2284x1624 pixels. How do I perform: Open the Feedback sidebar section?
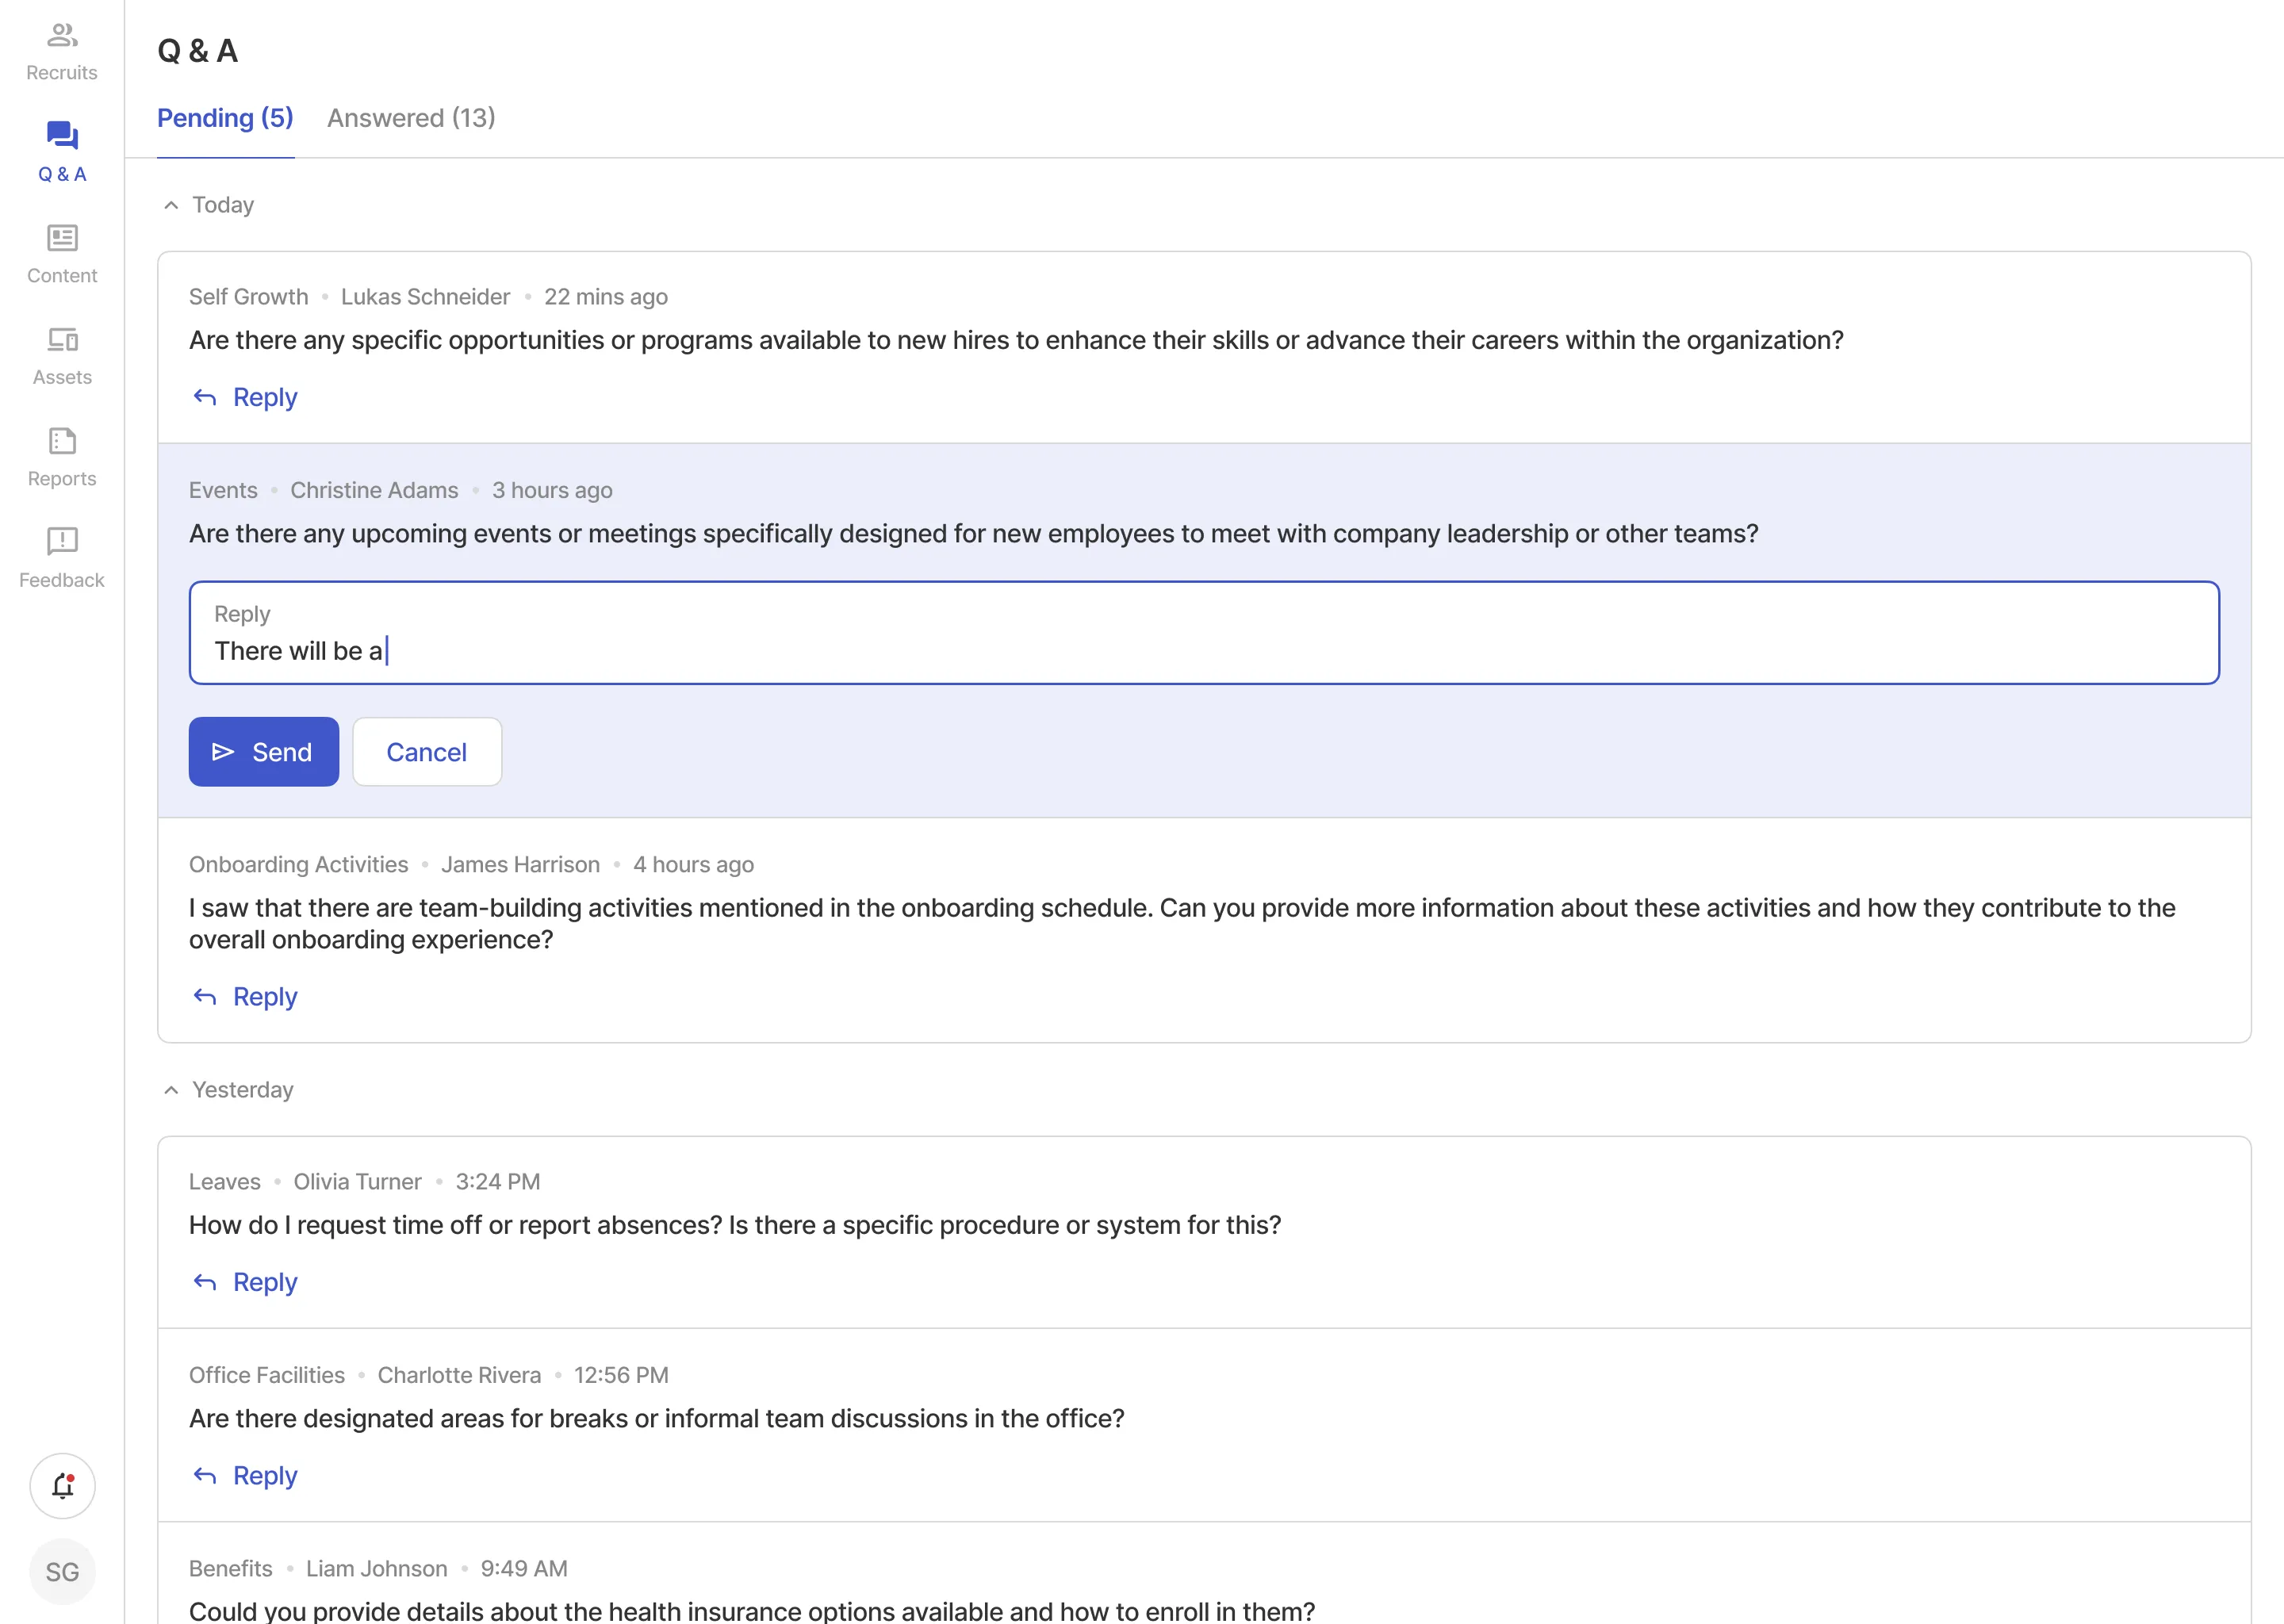62,558
